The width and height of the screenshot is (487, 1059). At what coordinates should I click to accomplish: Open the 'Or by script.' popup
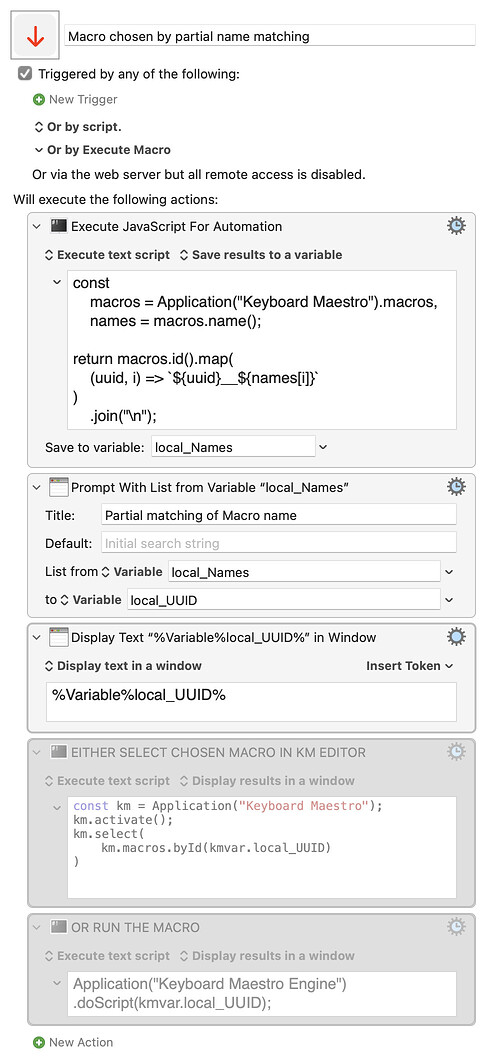pos(78,126)
